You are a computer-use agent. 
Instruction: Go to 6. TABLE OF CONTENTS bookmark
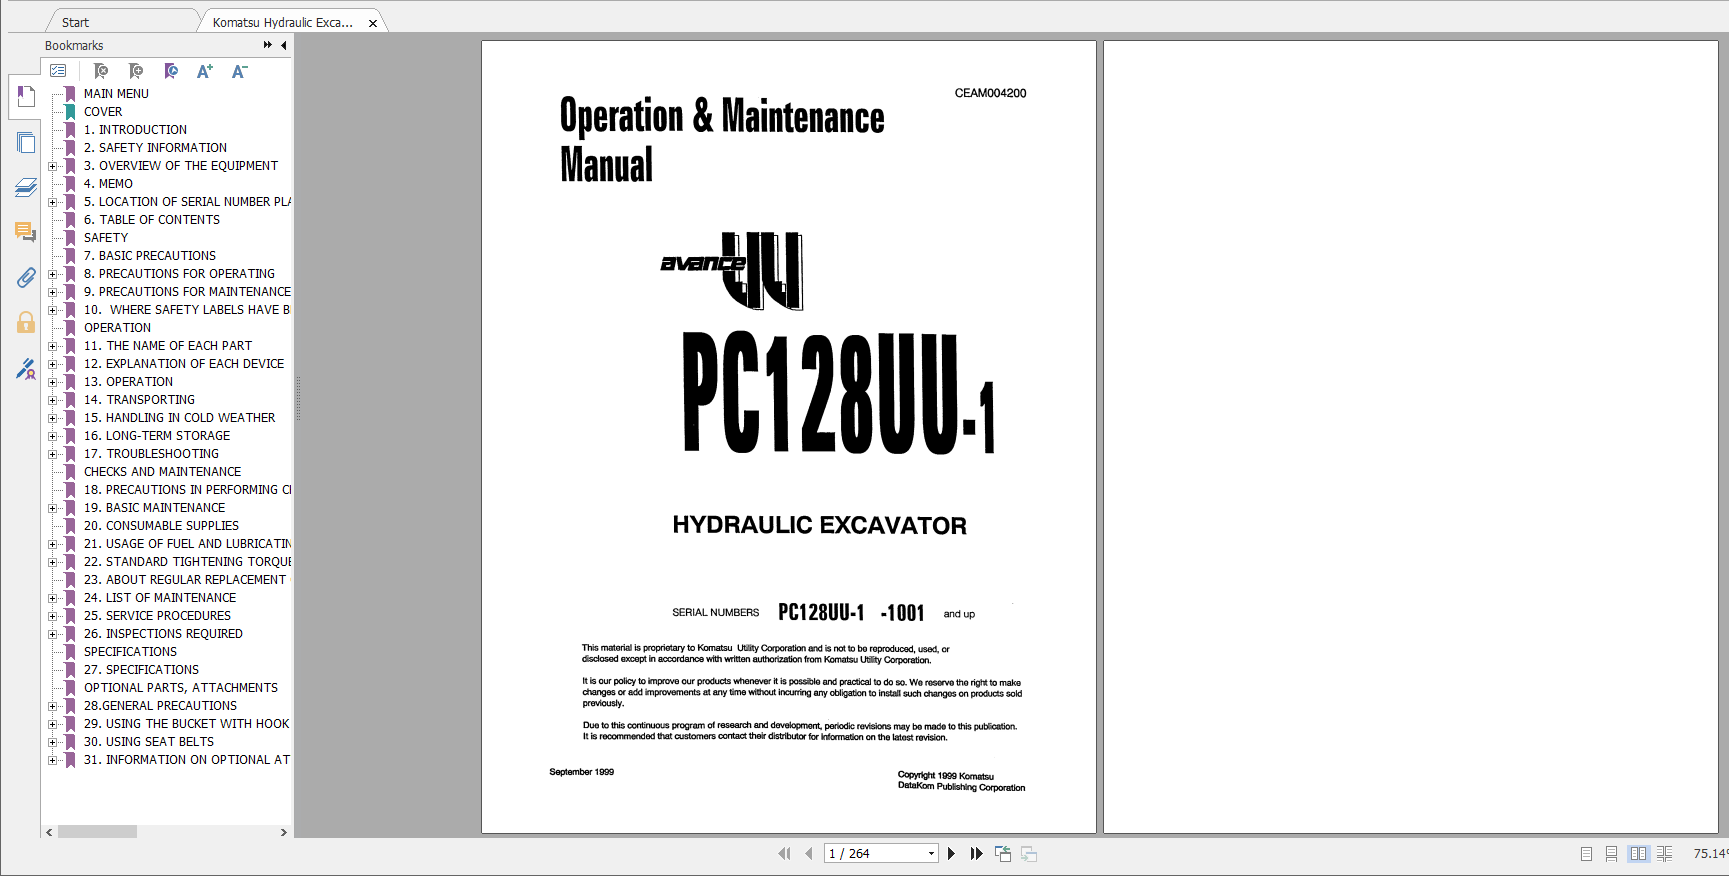click(152, 220)
